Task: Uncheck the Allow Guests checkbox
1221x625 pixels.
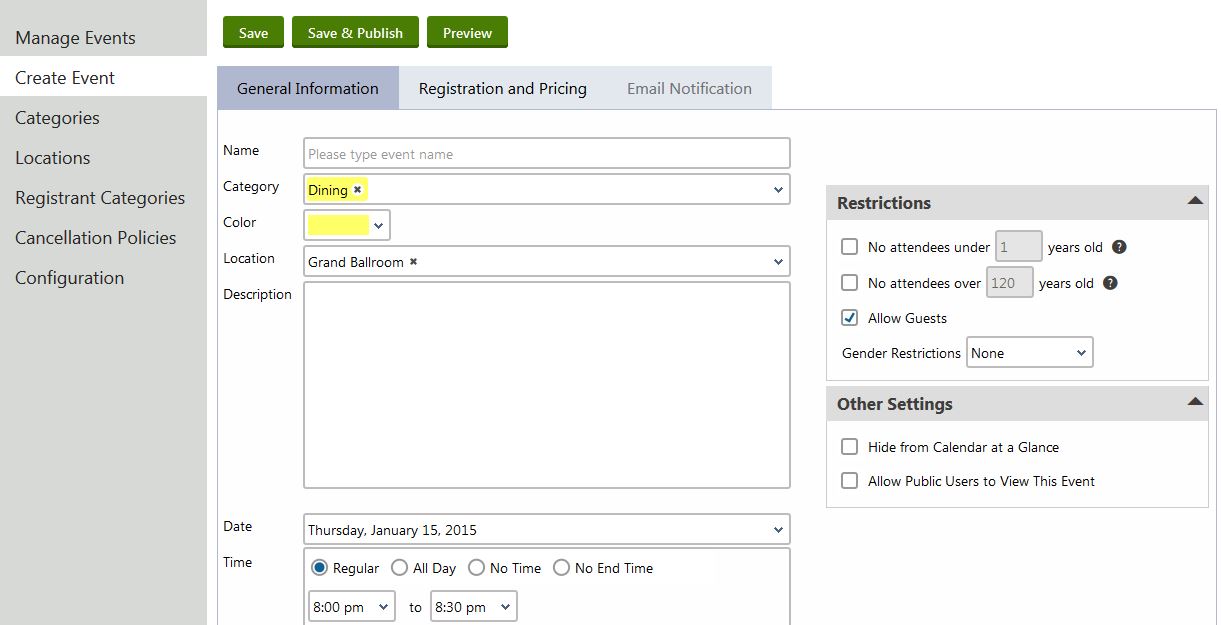Action: (850, 318)
